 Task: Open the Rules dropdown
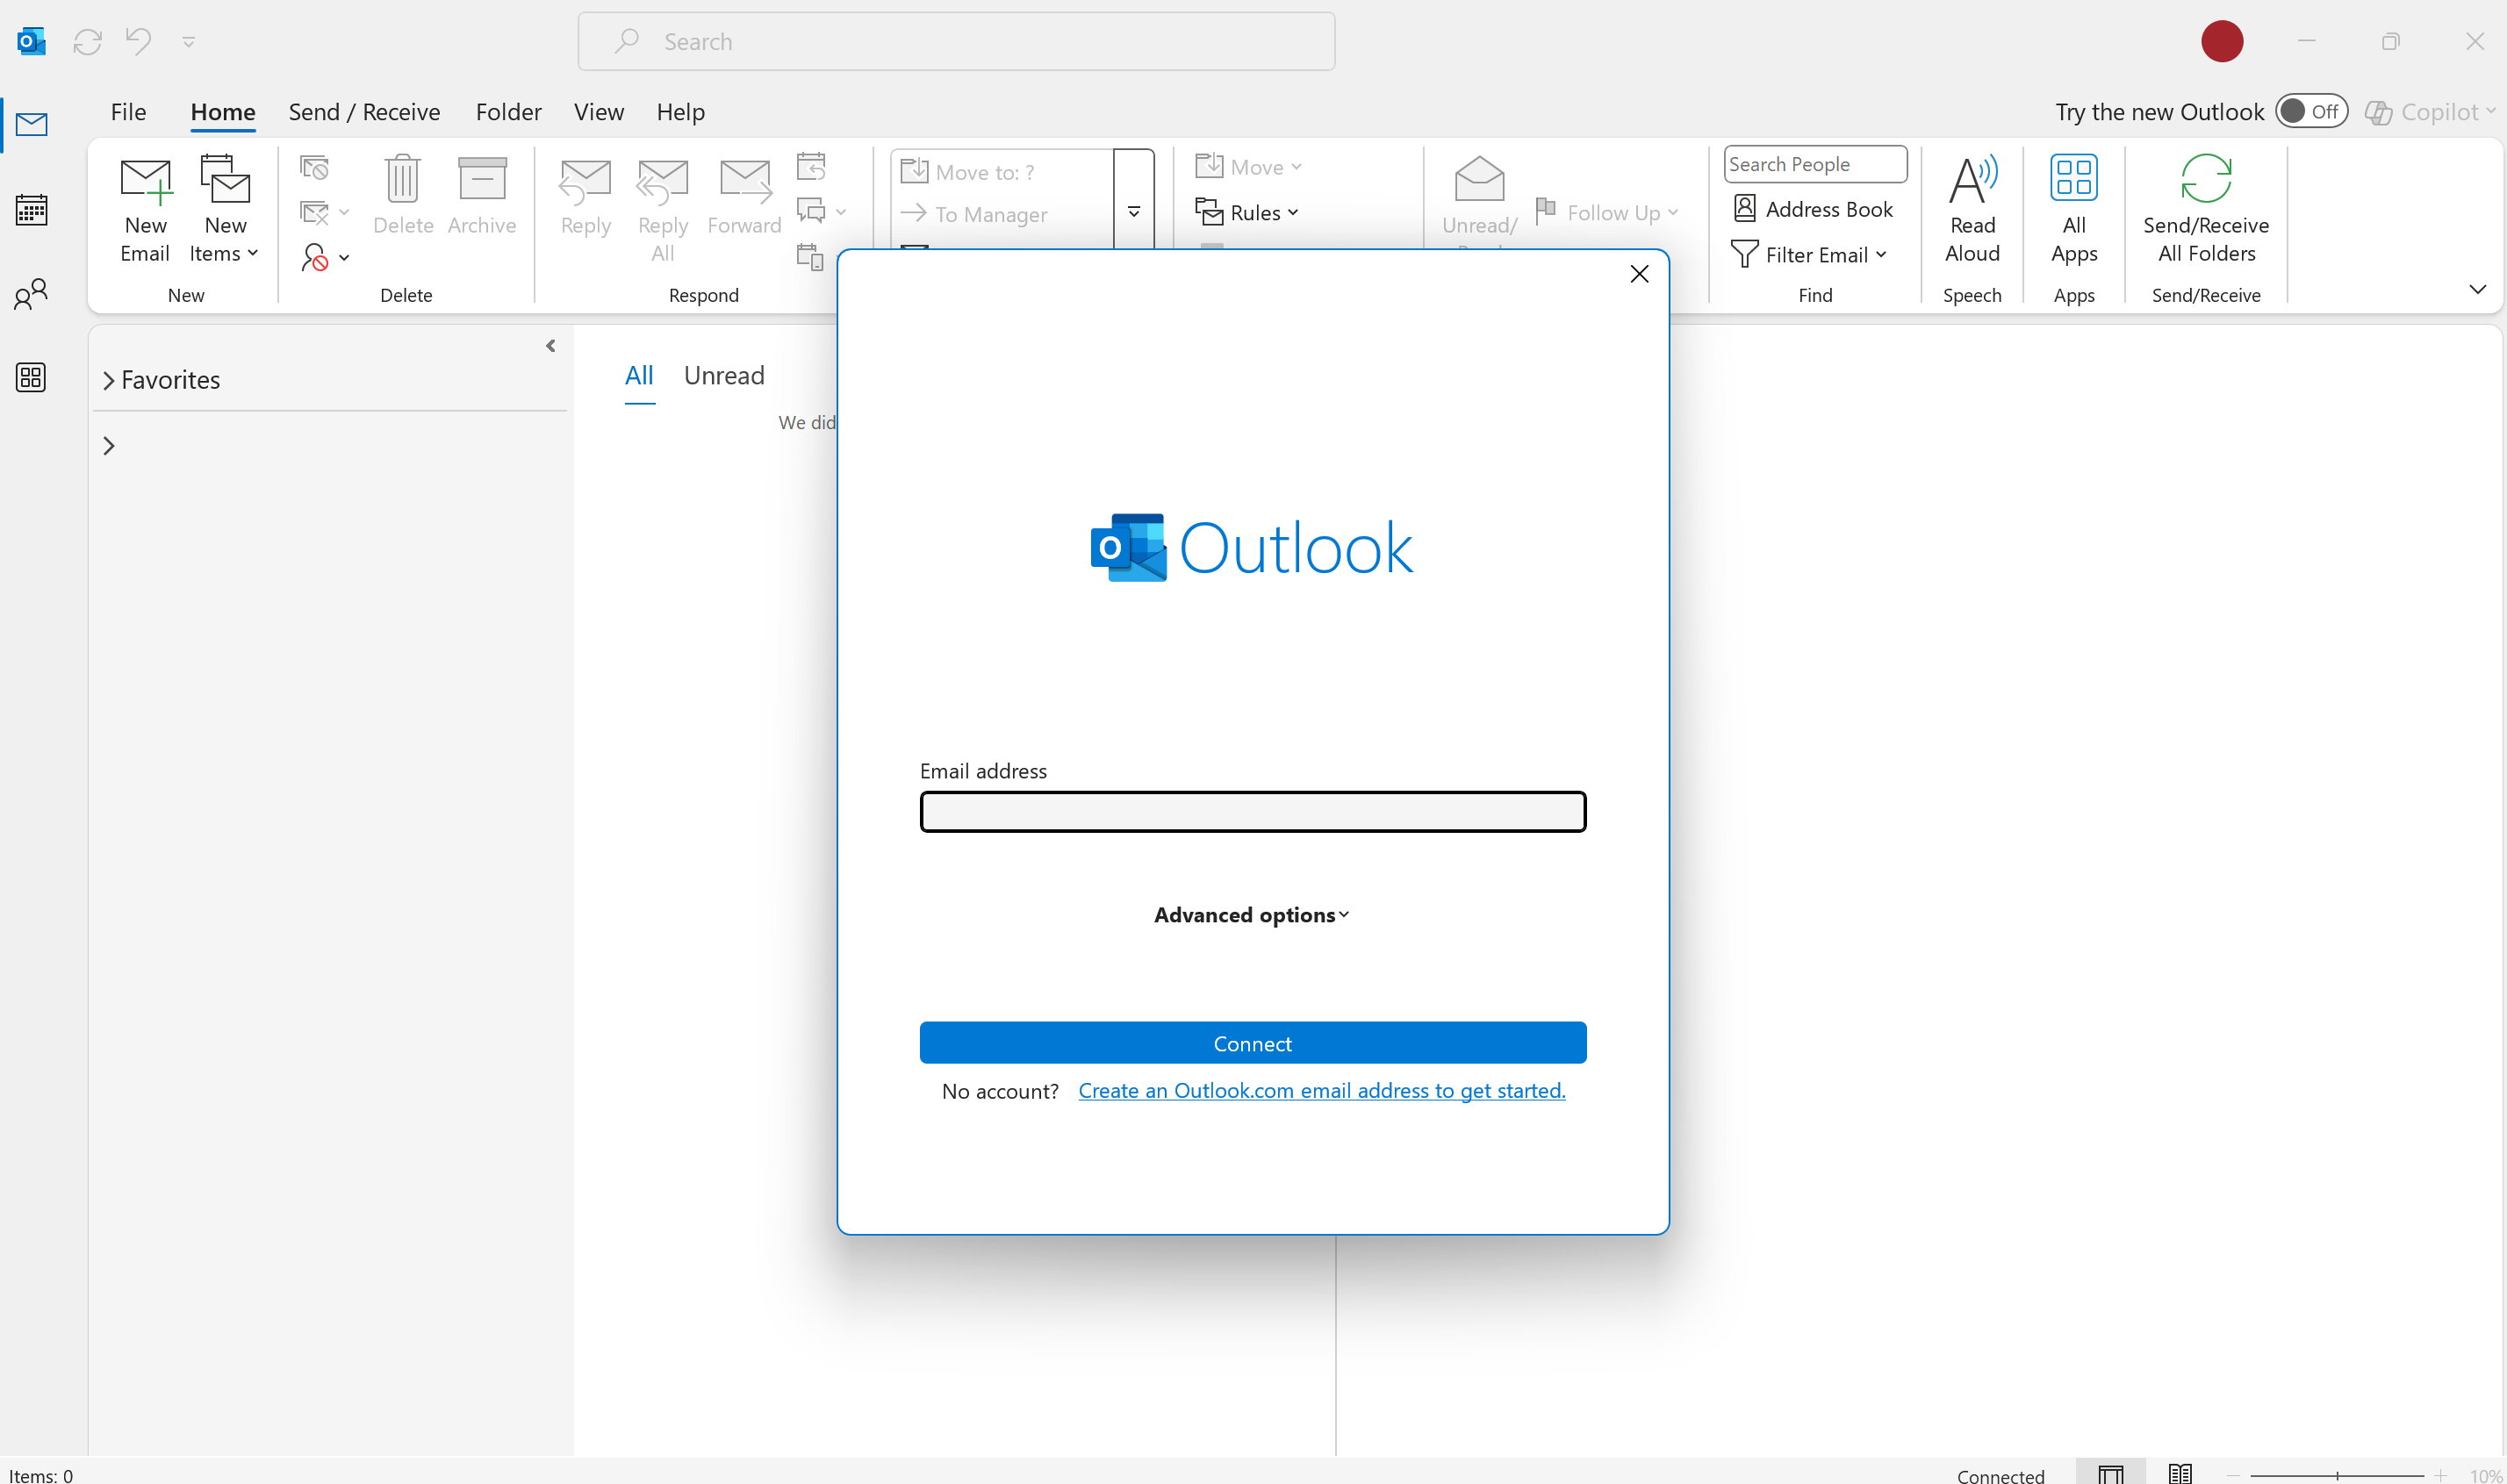point(1247,212)
